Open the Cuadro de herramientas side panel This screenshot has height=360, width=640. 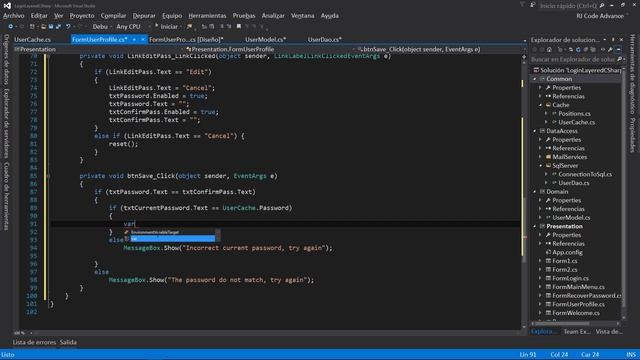pyautogui.click(x=6, y=196)
